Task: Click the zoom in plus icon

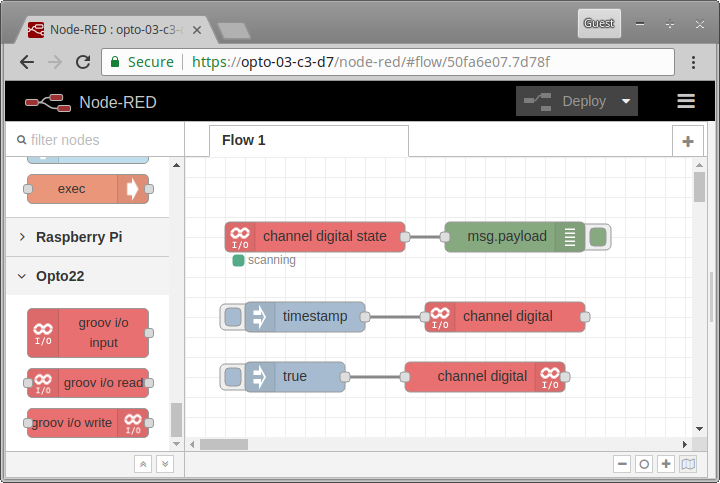Action: tap(666, 464)
